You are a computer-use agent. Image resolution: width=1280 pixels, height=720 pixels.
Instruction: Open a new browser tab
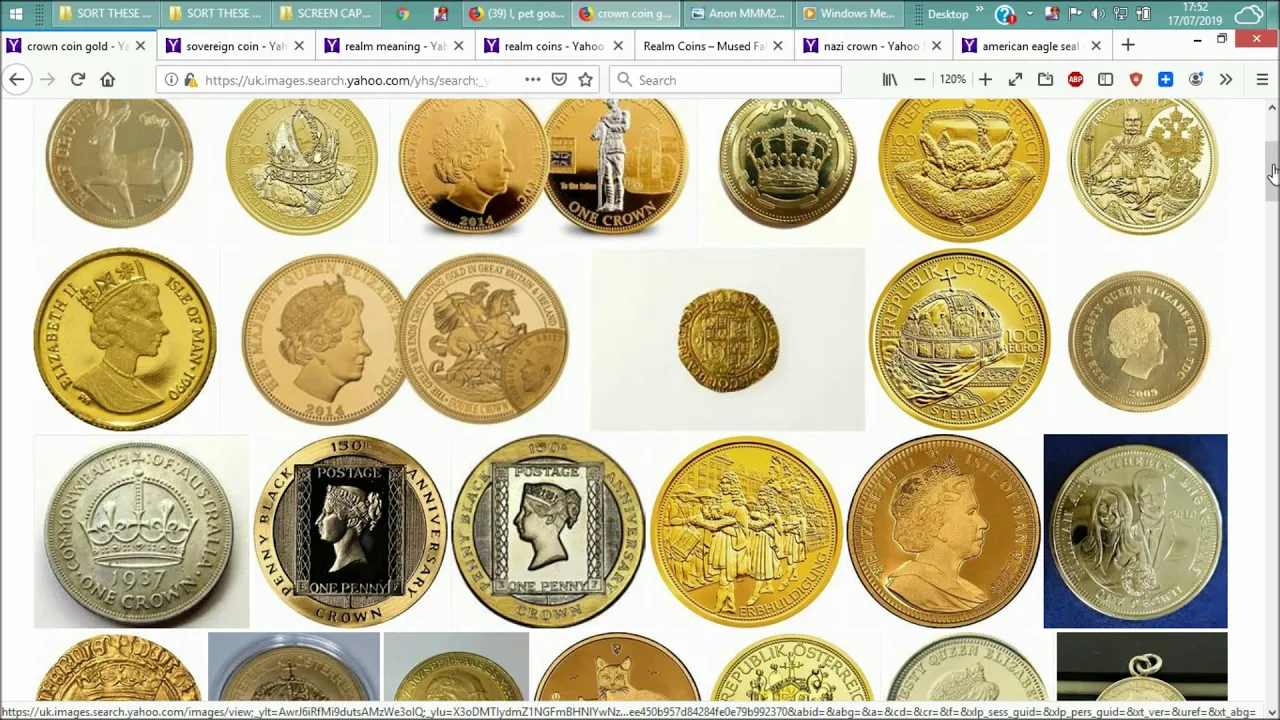pos(1128,46)
